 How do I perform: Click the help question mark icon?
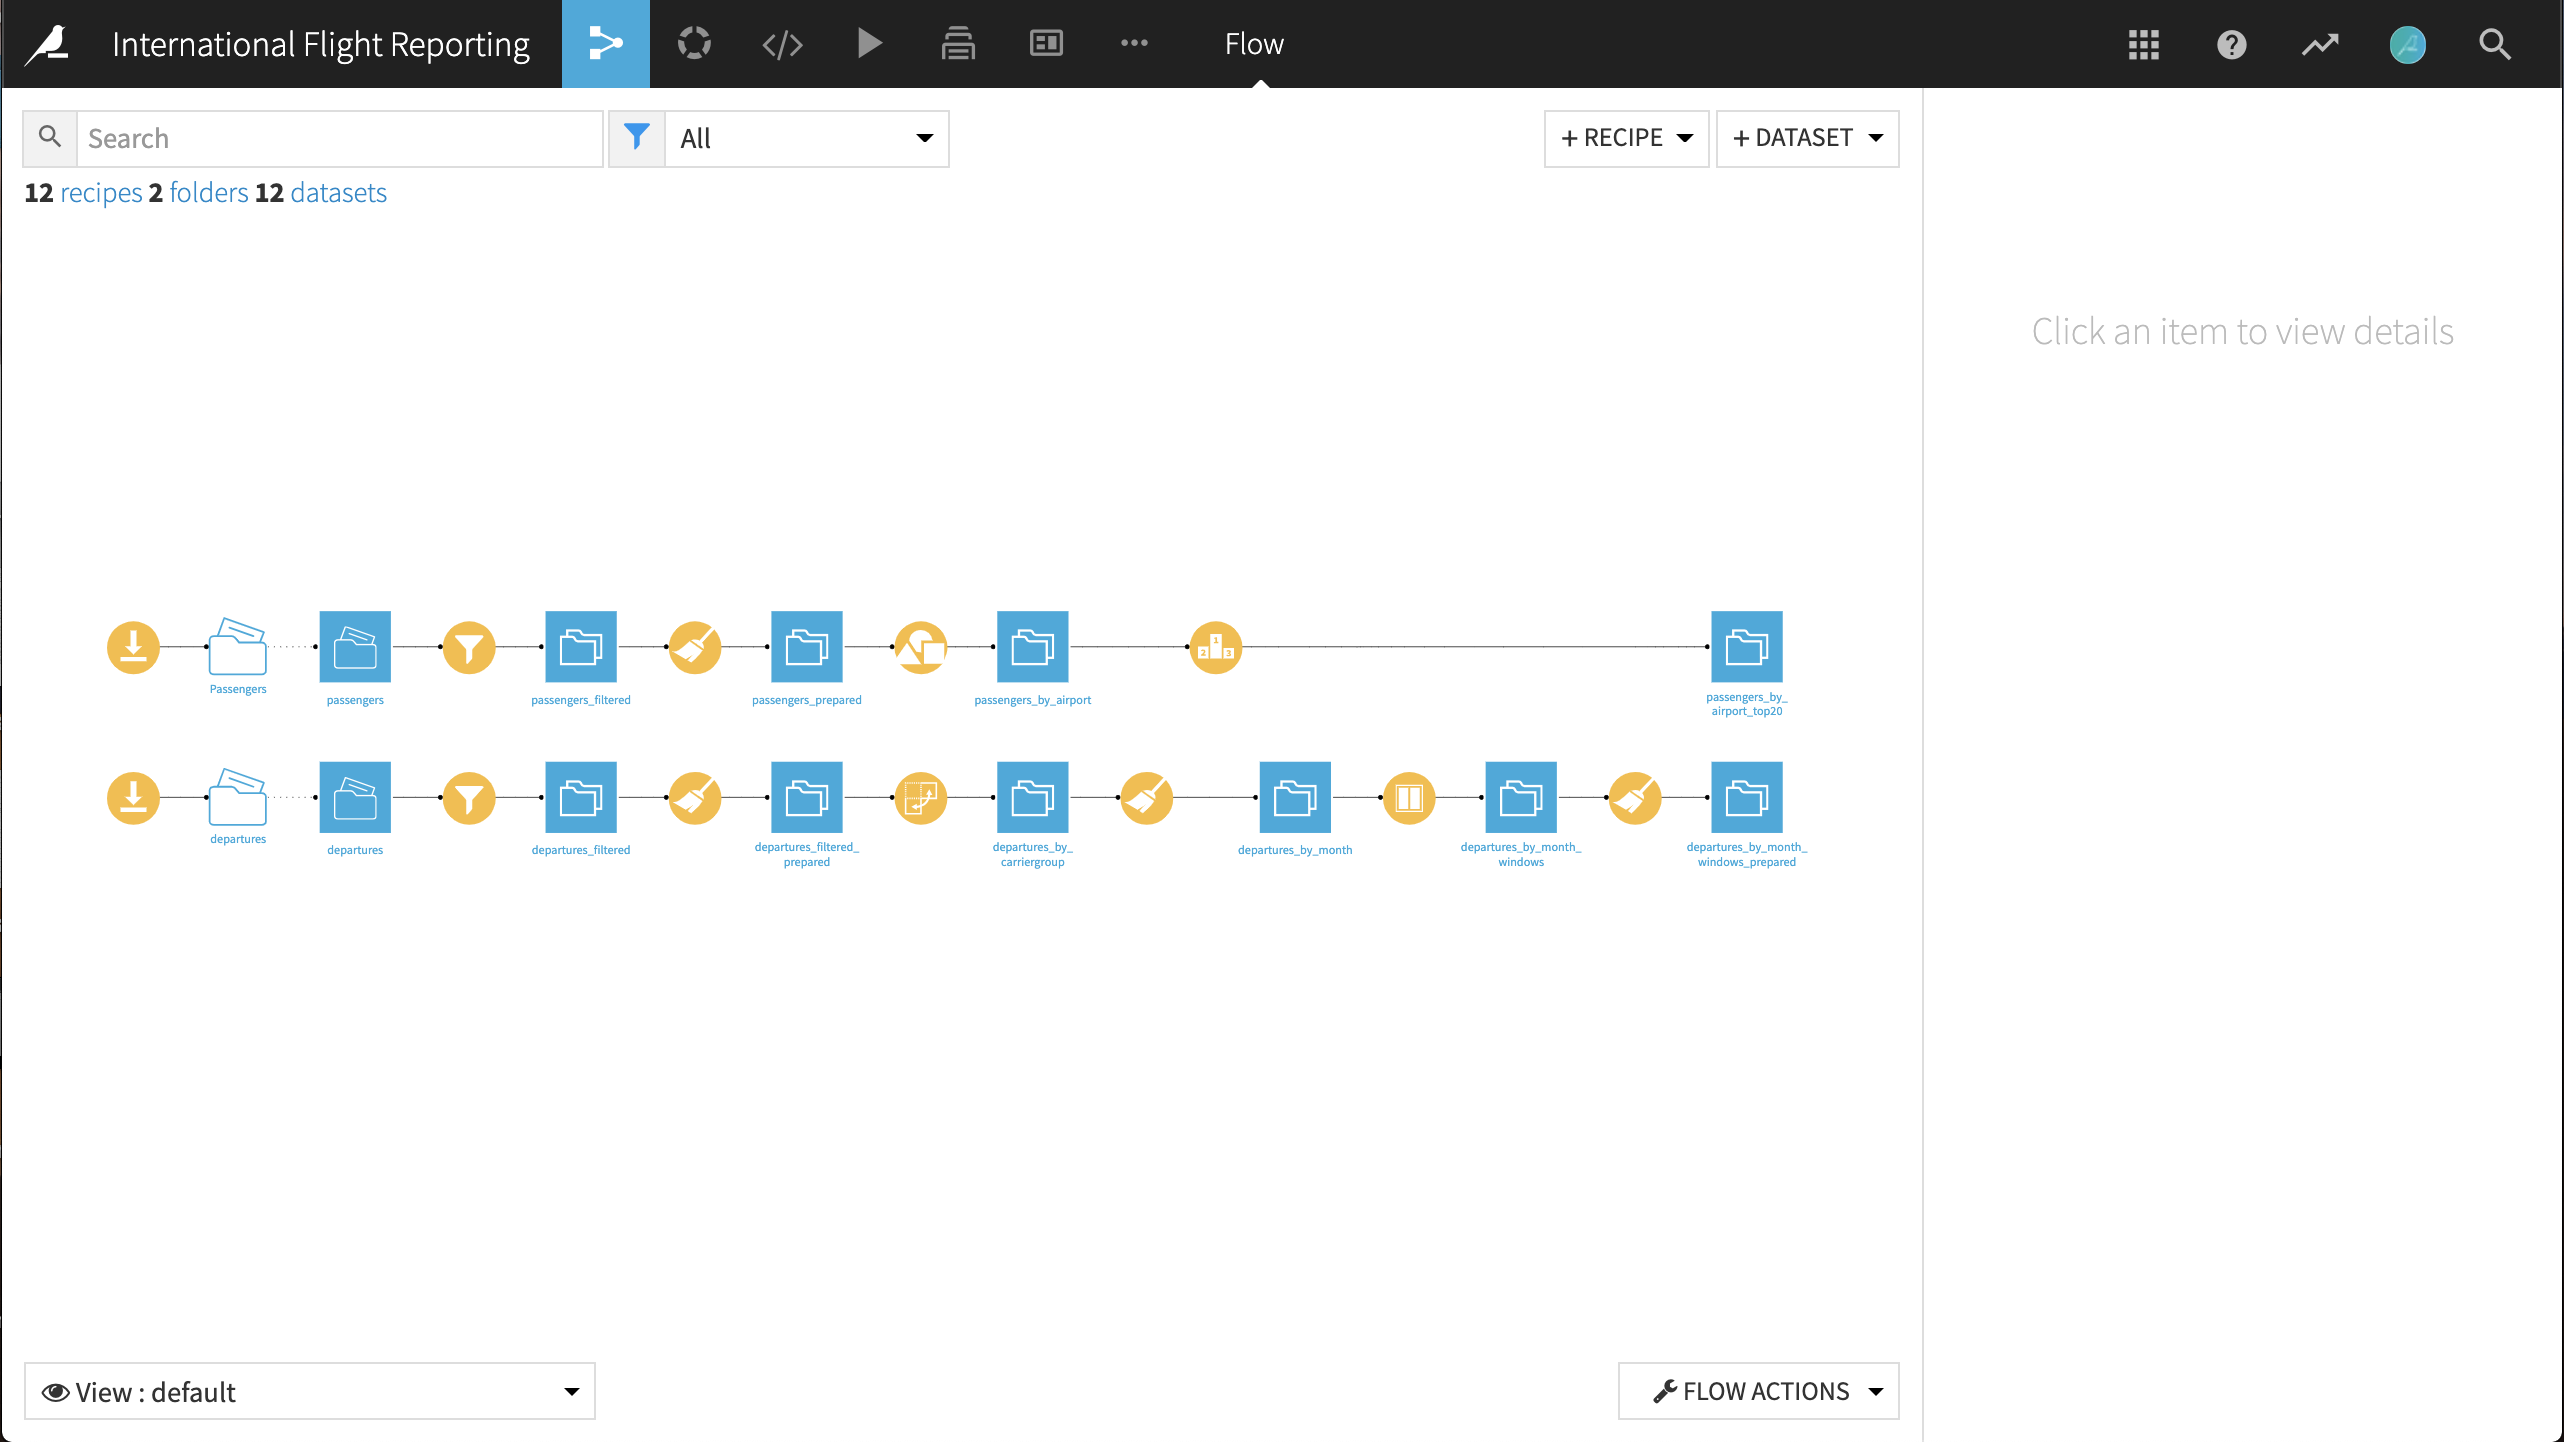[x=2231, y=45]
